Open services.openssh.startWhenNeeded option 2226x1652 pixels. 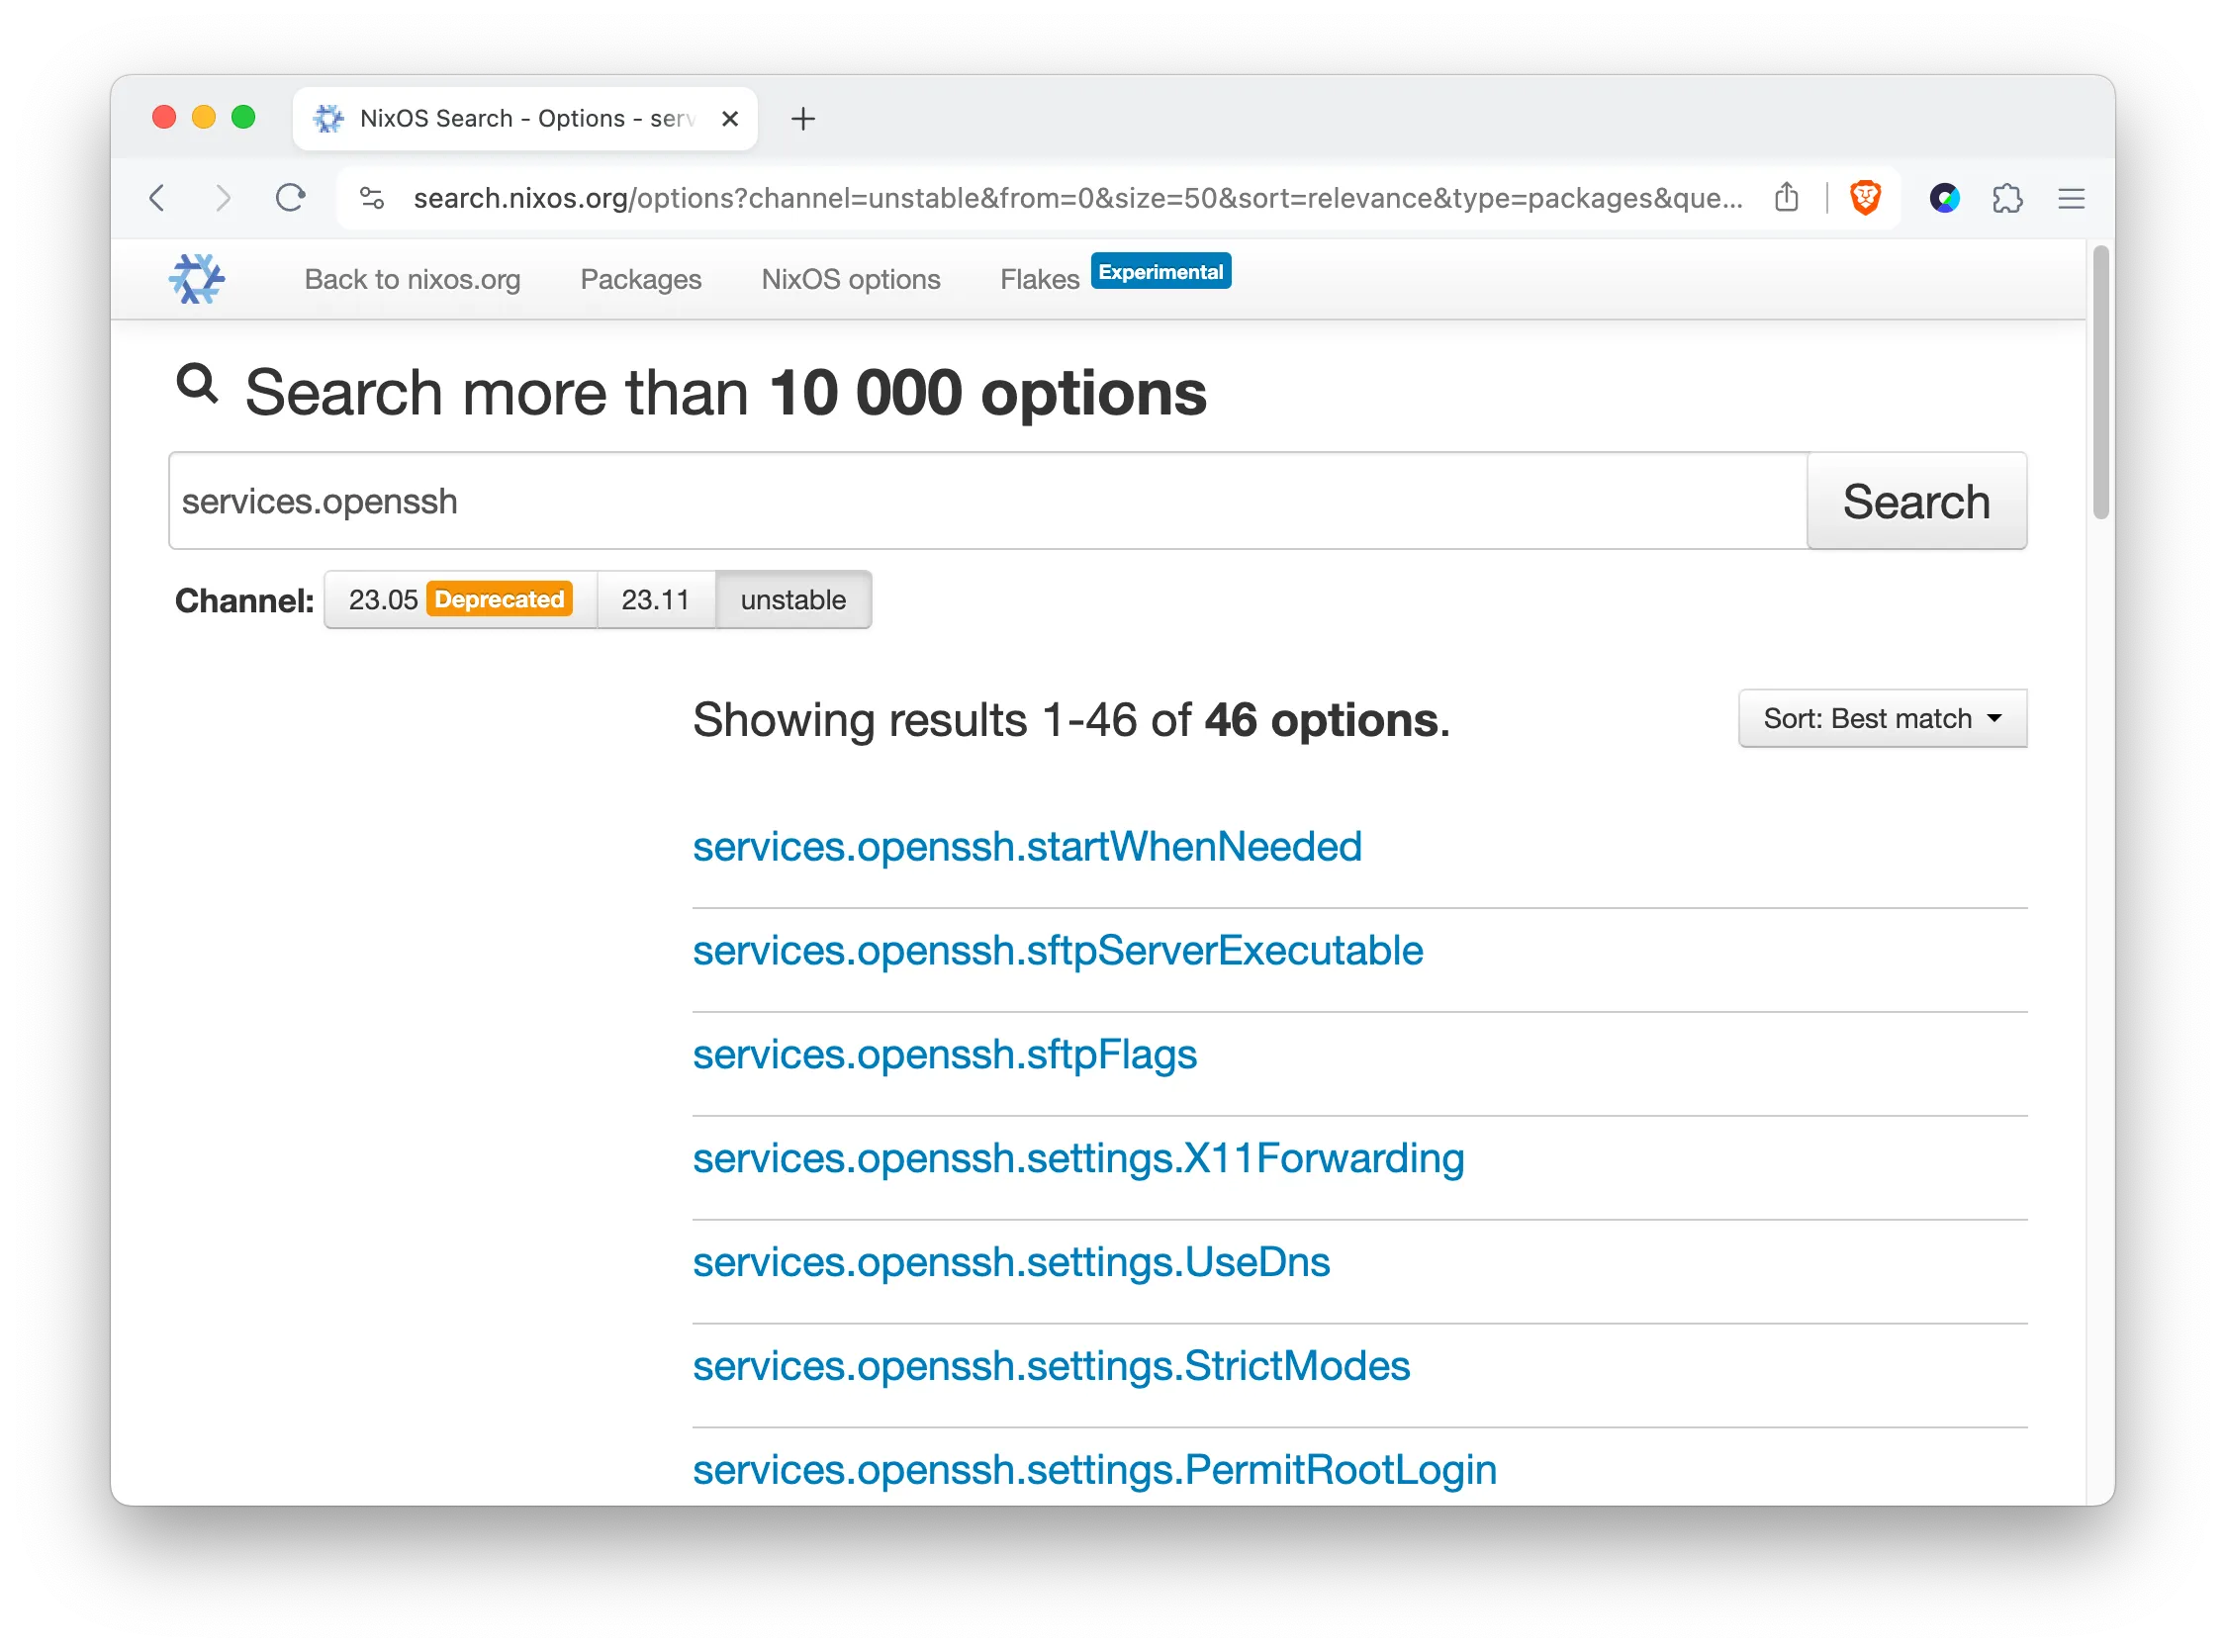click(x=1027, y=845)
